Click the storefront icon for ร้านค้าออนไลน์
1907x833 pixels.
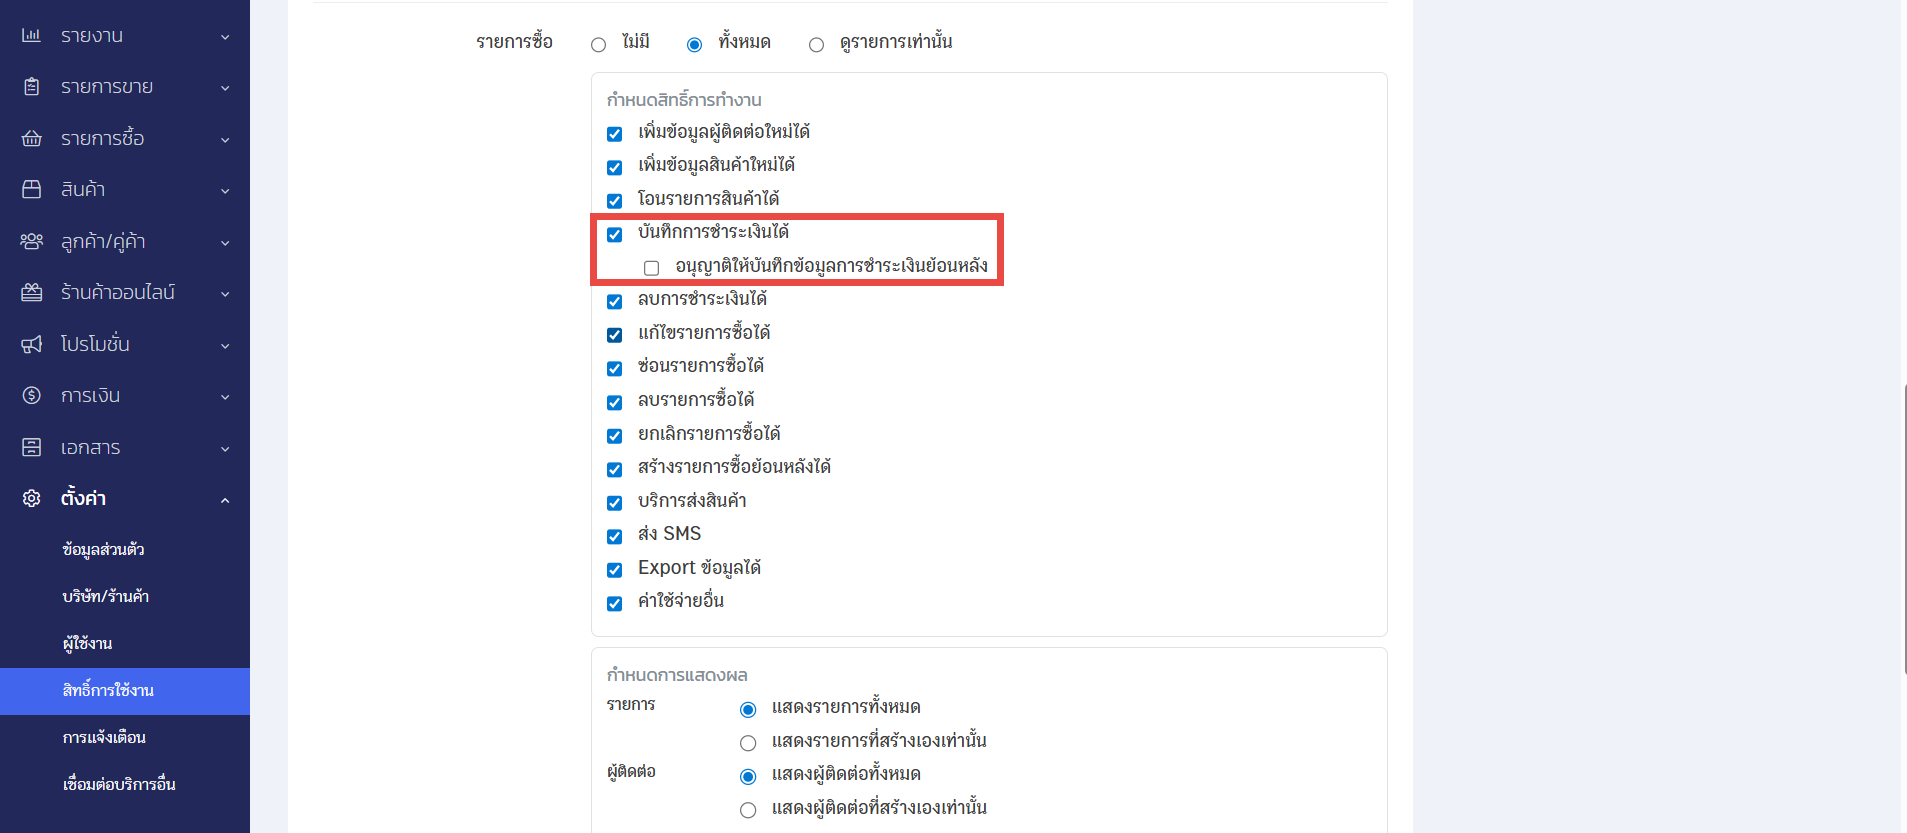[x=32, y=293]
